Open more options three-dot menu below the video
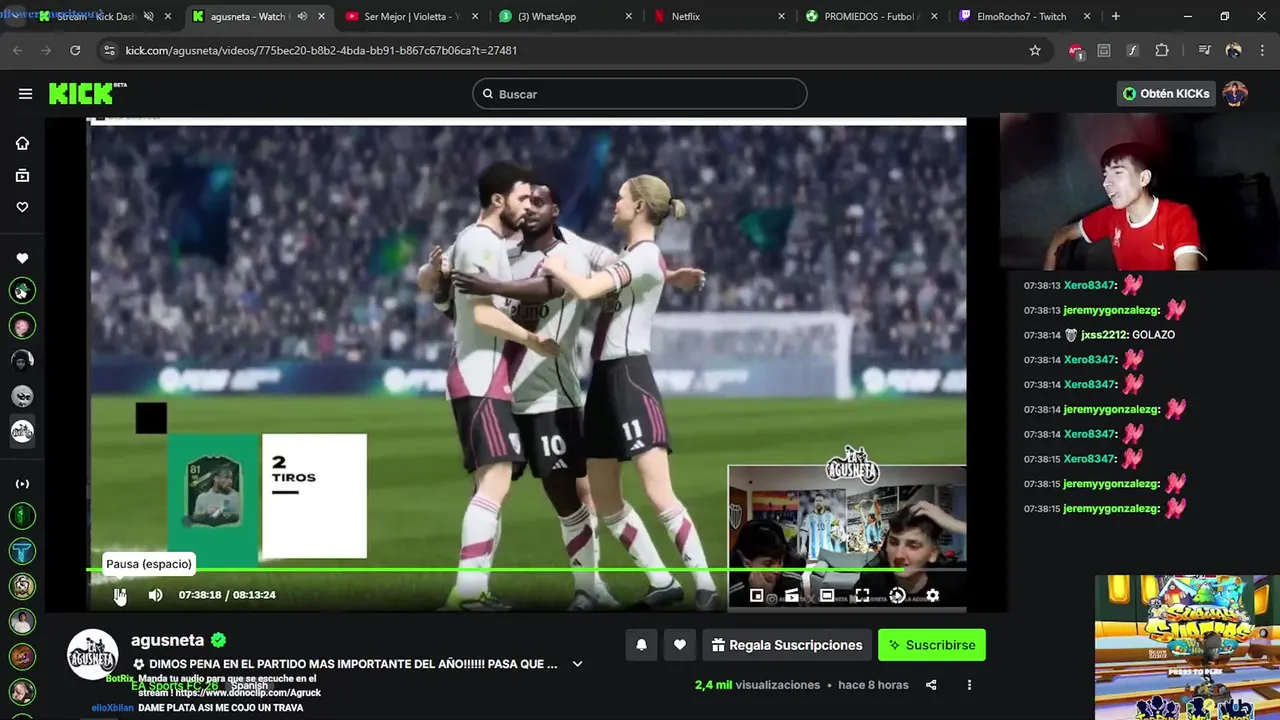 pyautogui.click(x=969, y=685)
